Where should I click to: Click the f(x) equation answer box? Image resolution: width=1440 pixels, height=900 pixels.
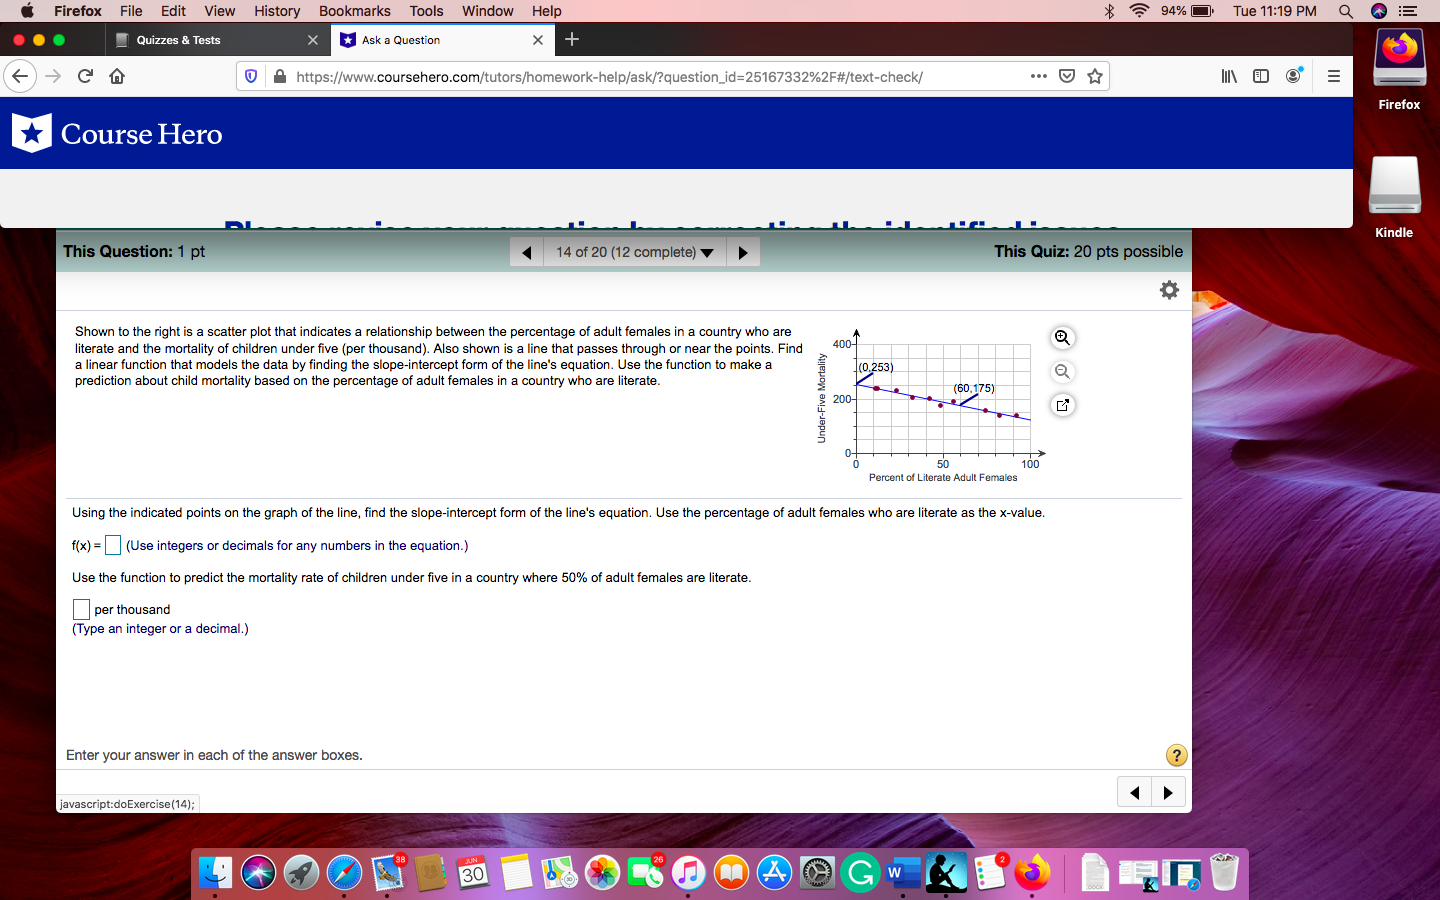pos(113,545)
